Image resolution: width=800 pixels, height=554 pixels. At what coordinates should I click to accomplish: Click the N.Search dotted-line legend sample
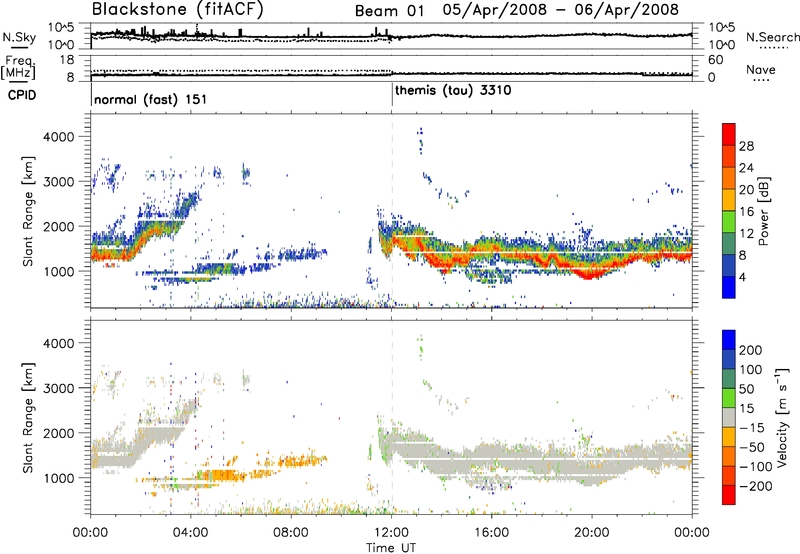(774, 48)
